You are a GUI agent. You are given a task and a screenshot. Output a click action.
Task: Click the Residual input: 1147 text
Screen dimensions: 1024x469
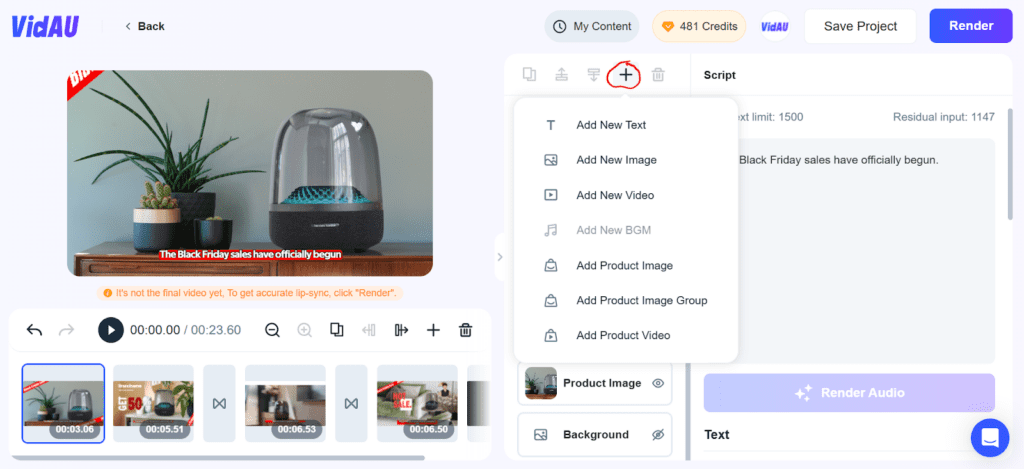pyautogui.click(x=944, y=118)
